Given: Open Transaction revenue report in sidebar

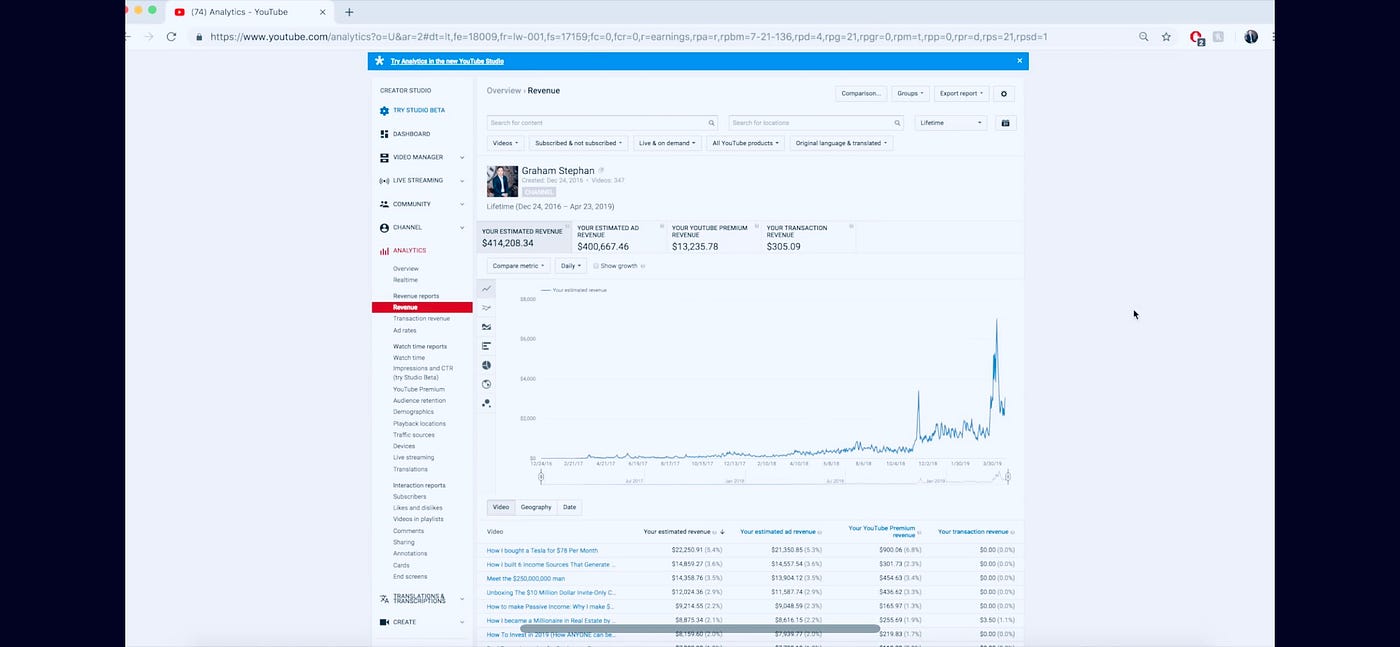Looking at the screenshot, I should pos(421,319).
